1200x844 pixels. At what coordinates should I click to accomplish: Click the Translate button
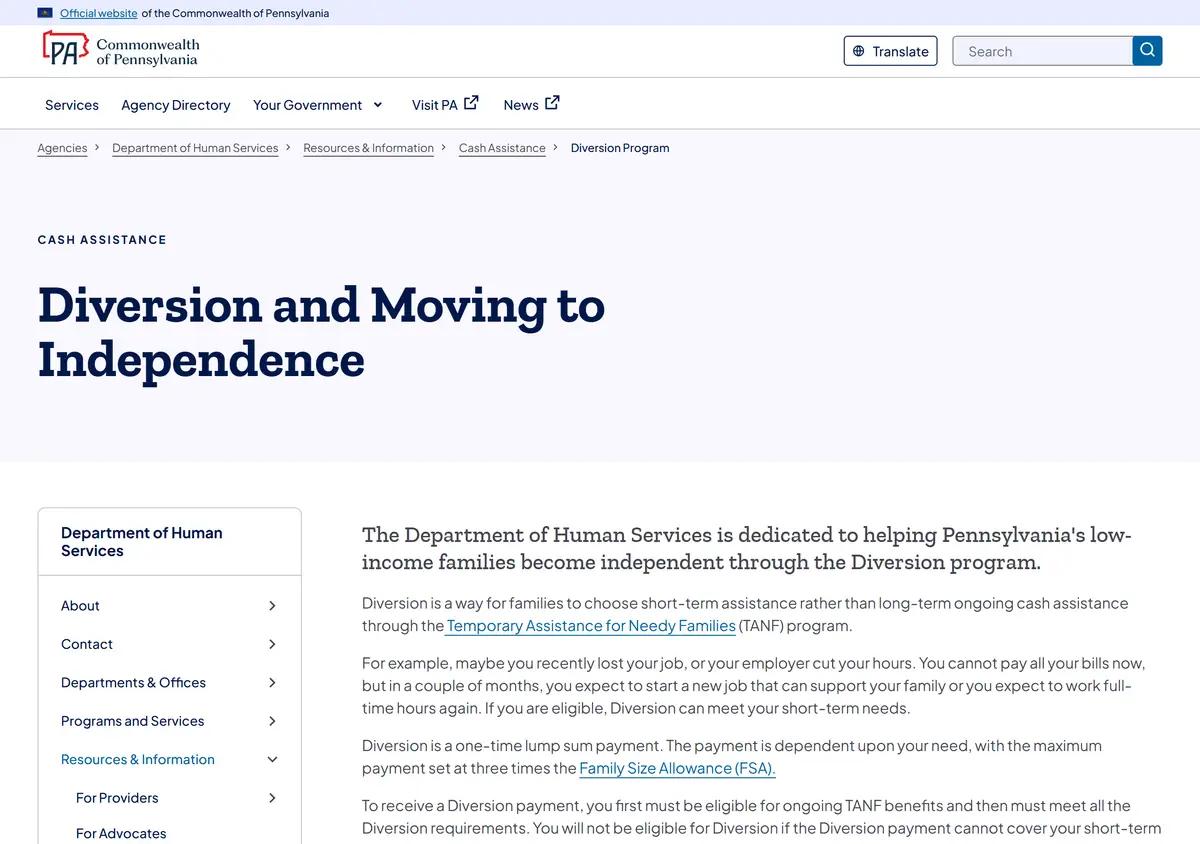890,51
